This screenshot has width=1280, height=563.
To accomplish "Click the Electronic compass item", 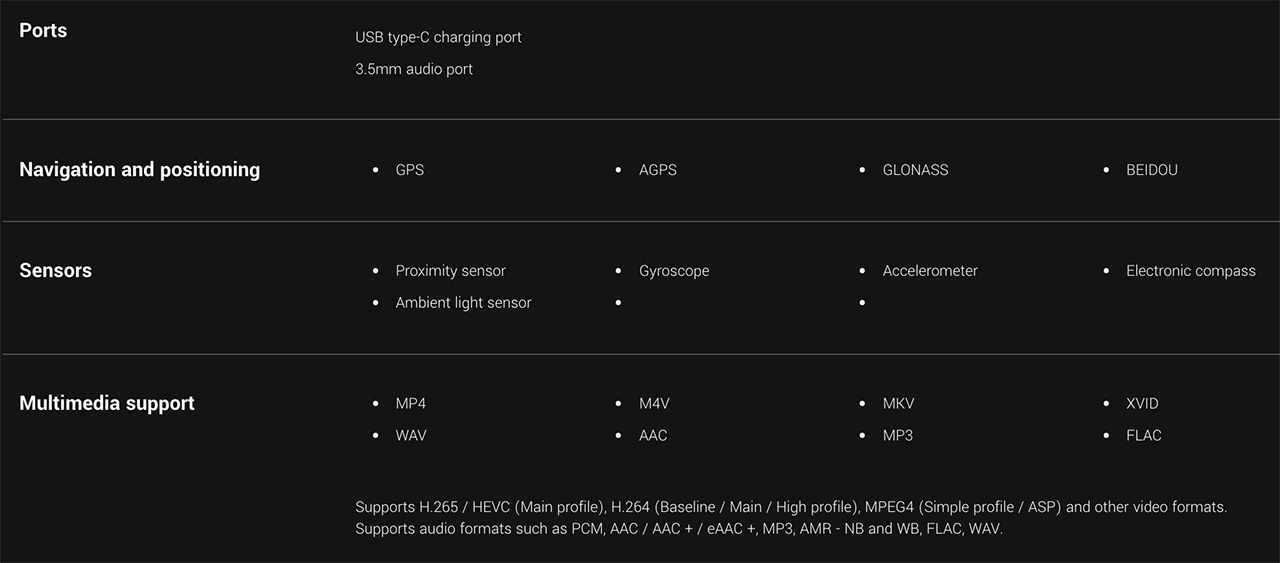I will 1190,271.
